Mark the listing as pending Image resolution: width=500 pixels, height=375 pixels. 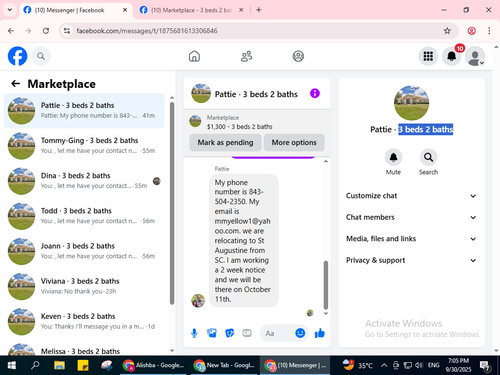(x=225, y=143)
